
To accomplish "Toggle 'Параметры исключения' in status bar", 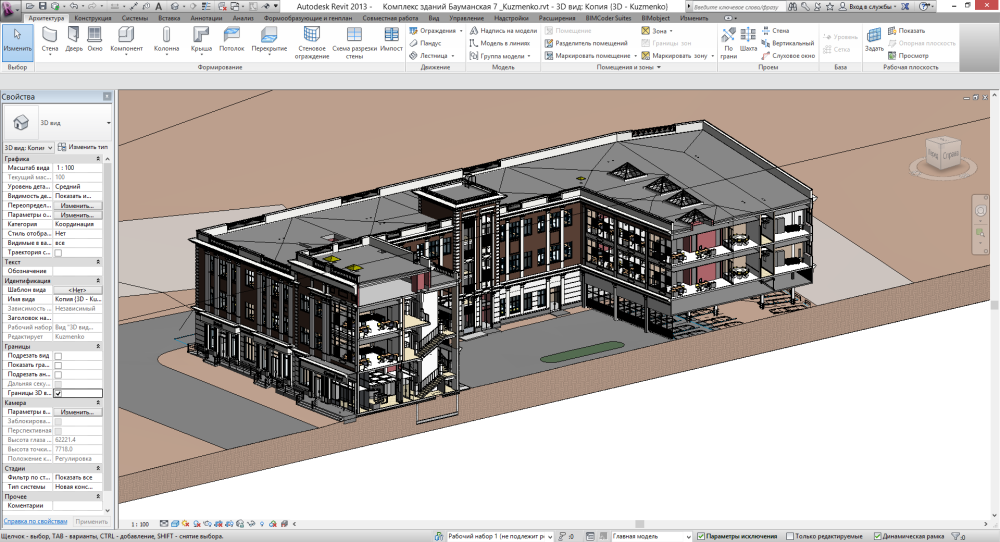I will (x=700, y=536).
